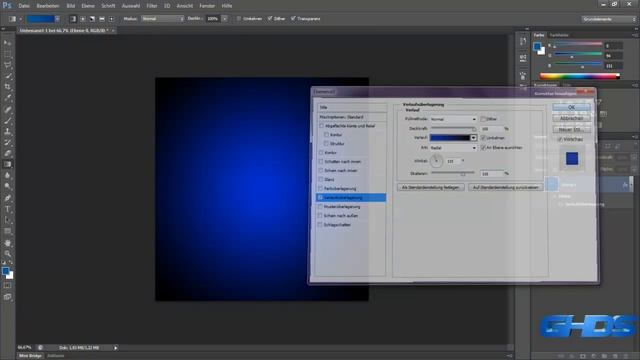640x360 pixels.
Task: Open Ebene menu
Action: coord(88,6)
